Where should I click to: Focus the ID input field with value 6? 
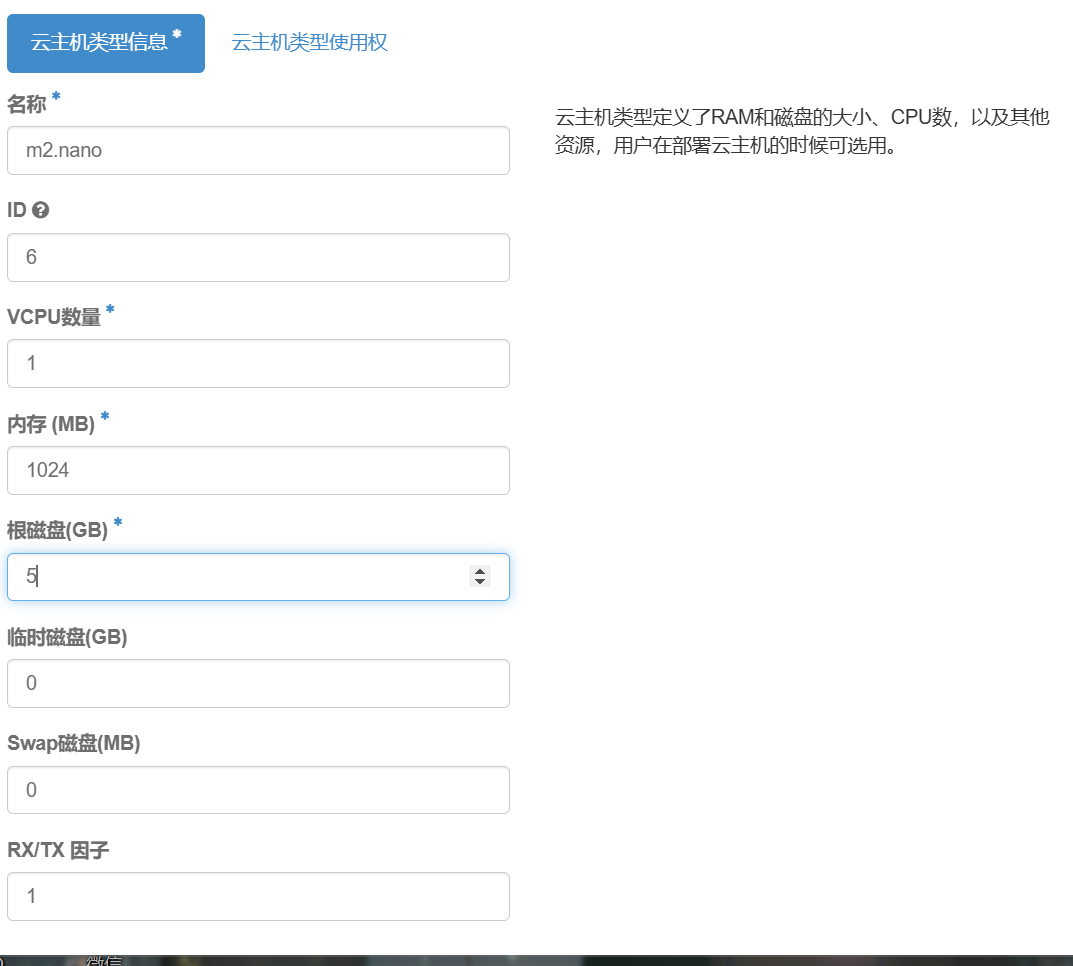258,257
